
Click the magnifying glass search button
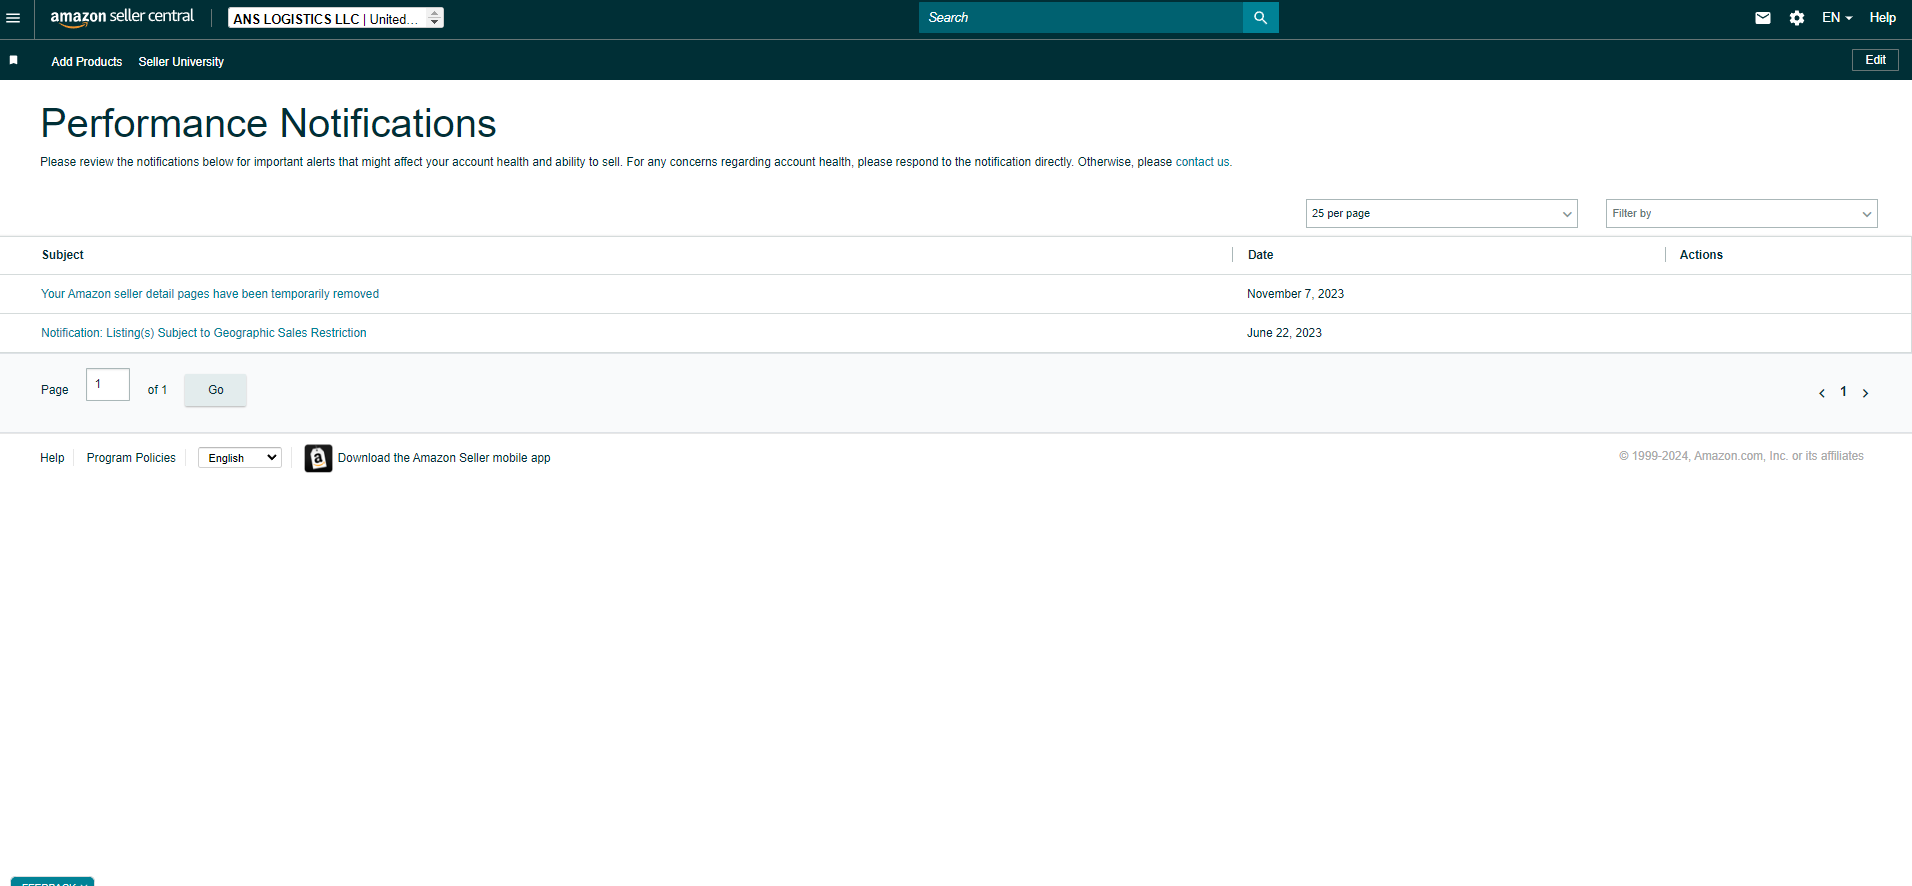pos(1261,17)
